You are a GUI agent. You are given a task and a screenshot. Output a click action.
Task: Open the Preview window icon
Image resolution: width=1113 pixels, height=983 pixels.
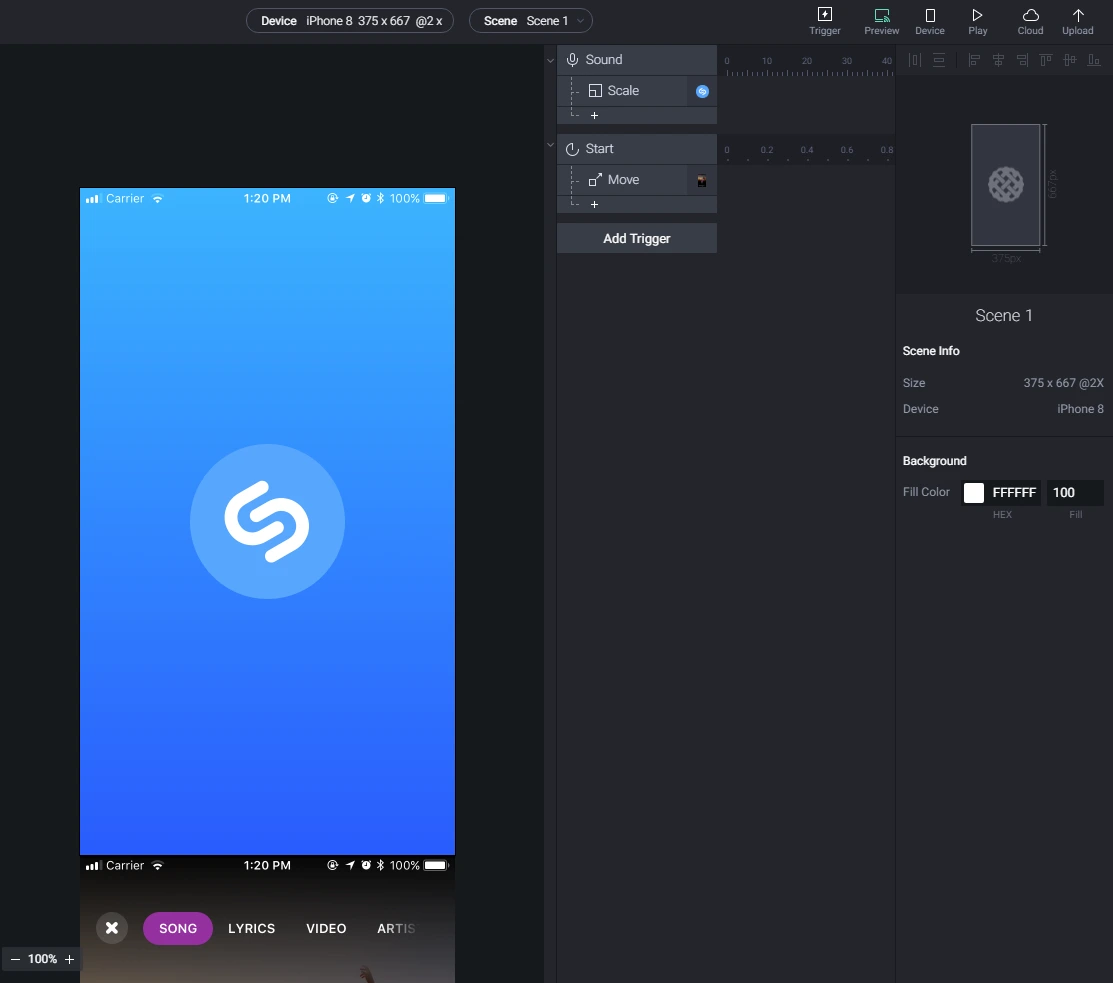[882, 21]
